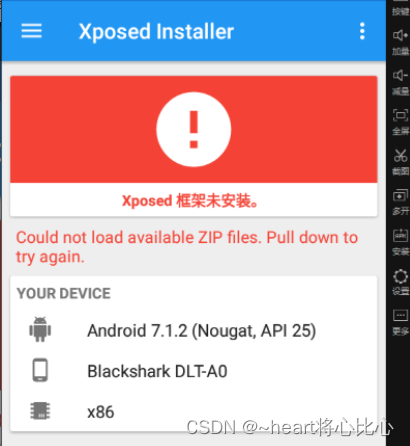This screenshot has width=410, height=446.
Task: Click the Xposed Installer title
Action: point(156,32)
